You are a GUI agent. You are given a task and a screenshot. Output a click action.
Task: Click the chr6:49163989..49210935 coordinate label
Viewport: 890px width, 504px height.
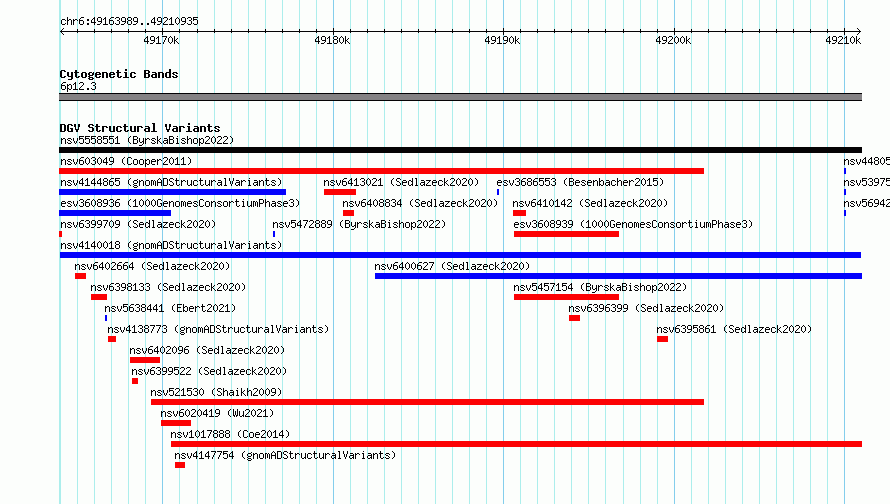pos(129,21)
